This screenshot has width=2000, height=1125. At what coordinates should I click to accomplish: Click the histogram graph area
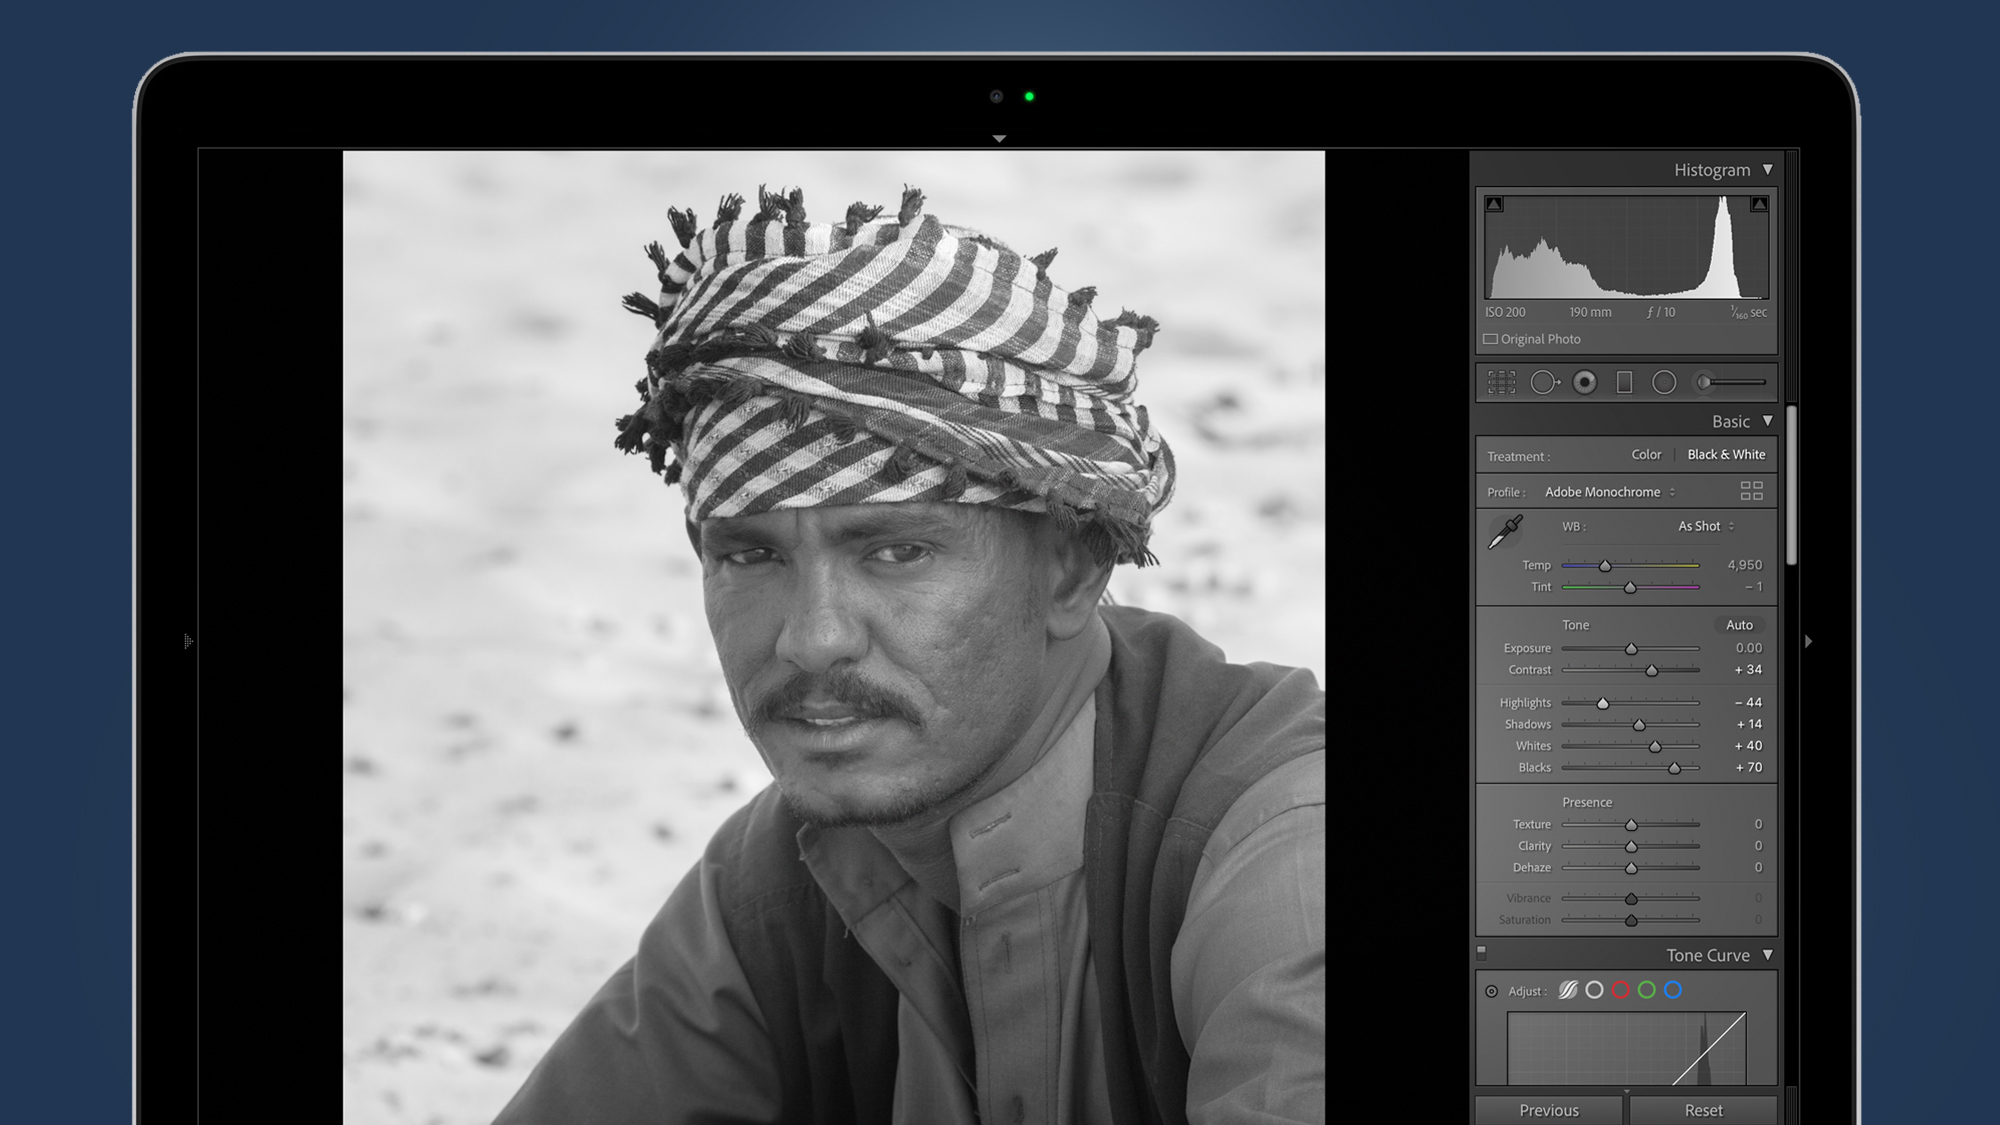pos(1626,247)
